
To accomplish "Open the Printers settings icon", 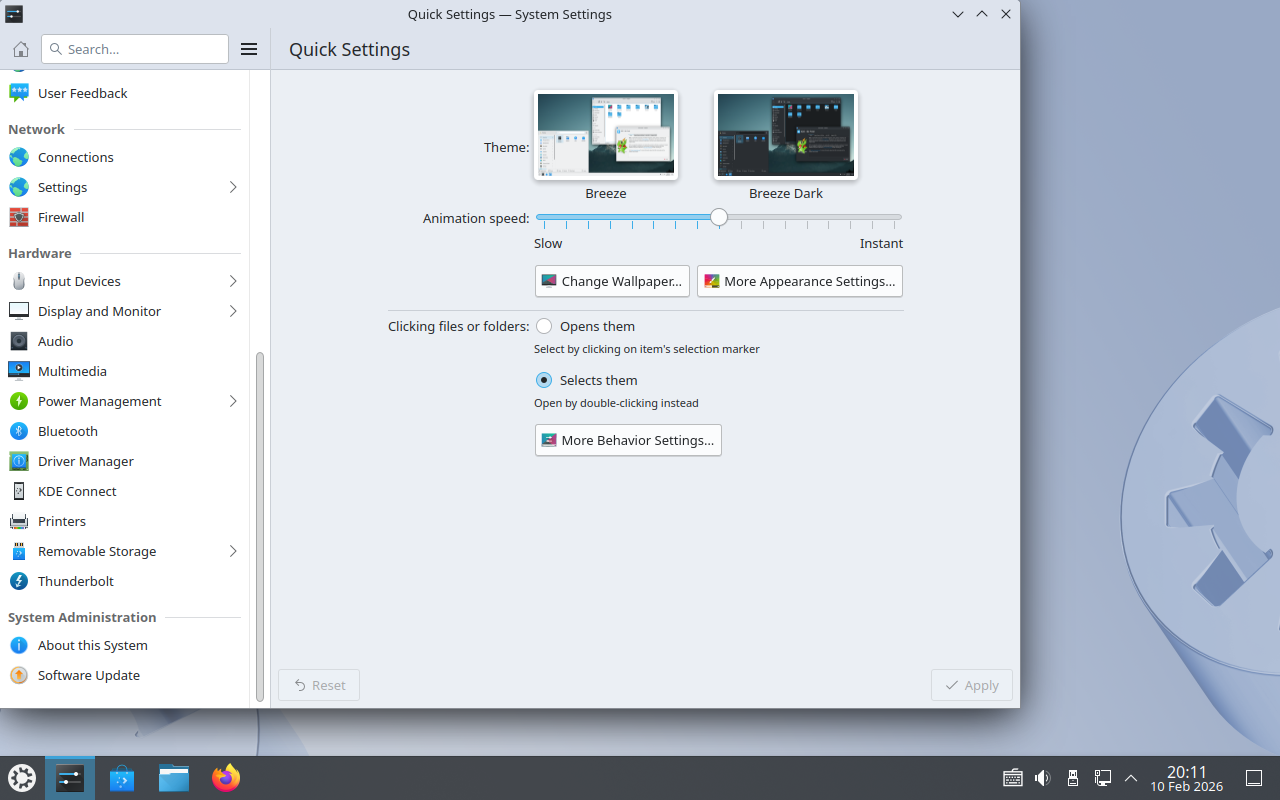I will point(19,521).
